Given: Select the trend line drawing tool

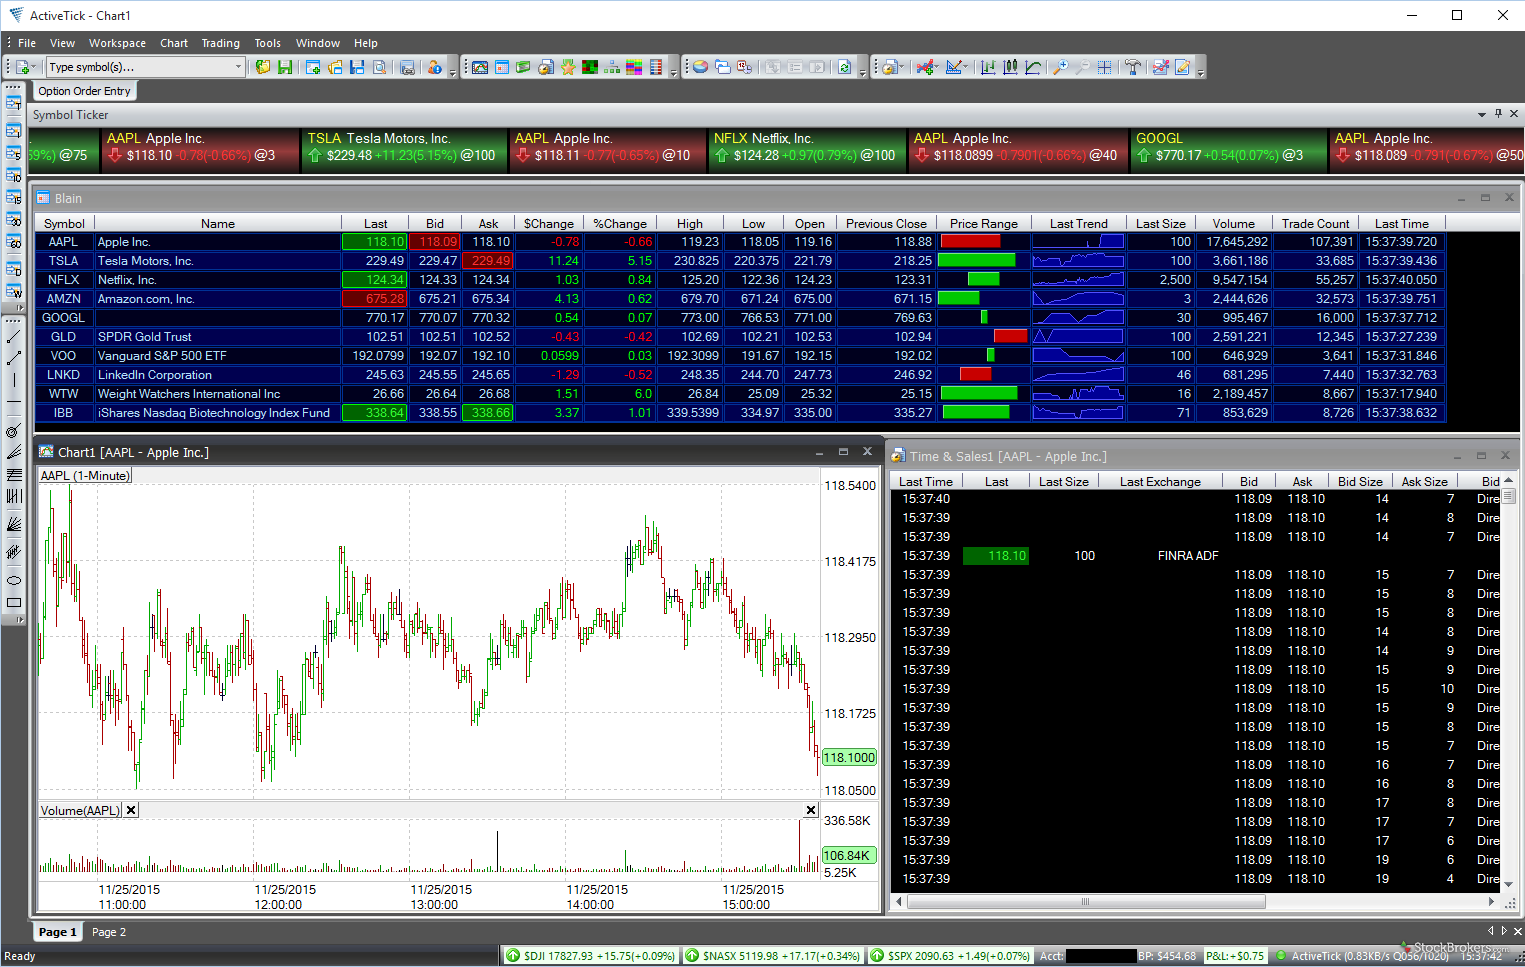Looking at the screenshot, I should (x=14, y=336).
